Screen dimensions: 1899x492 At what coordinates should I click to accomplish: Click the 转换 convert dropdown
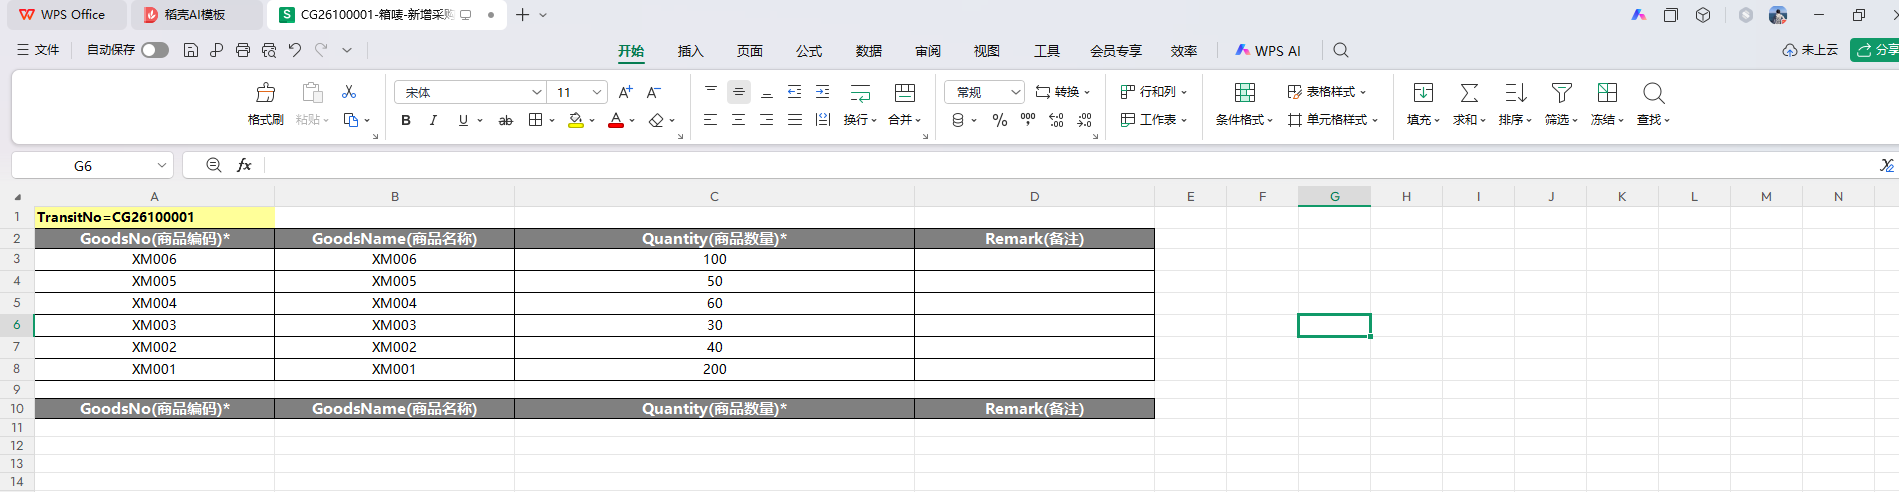[1062, 92]
